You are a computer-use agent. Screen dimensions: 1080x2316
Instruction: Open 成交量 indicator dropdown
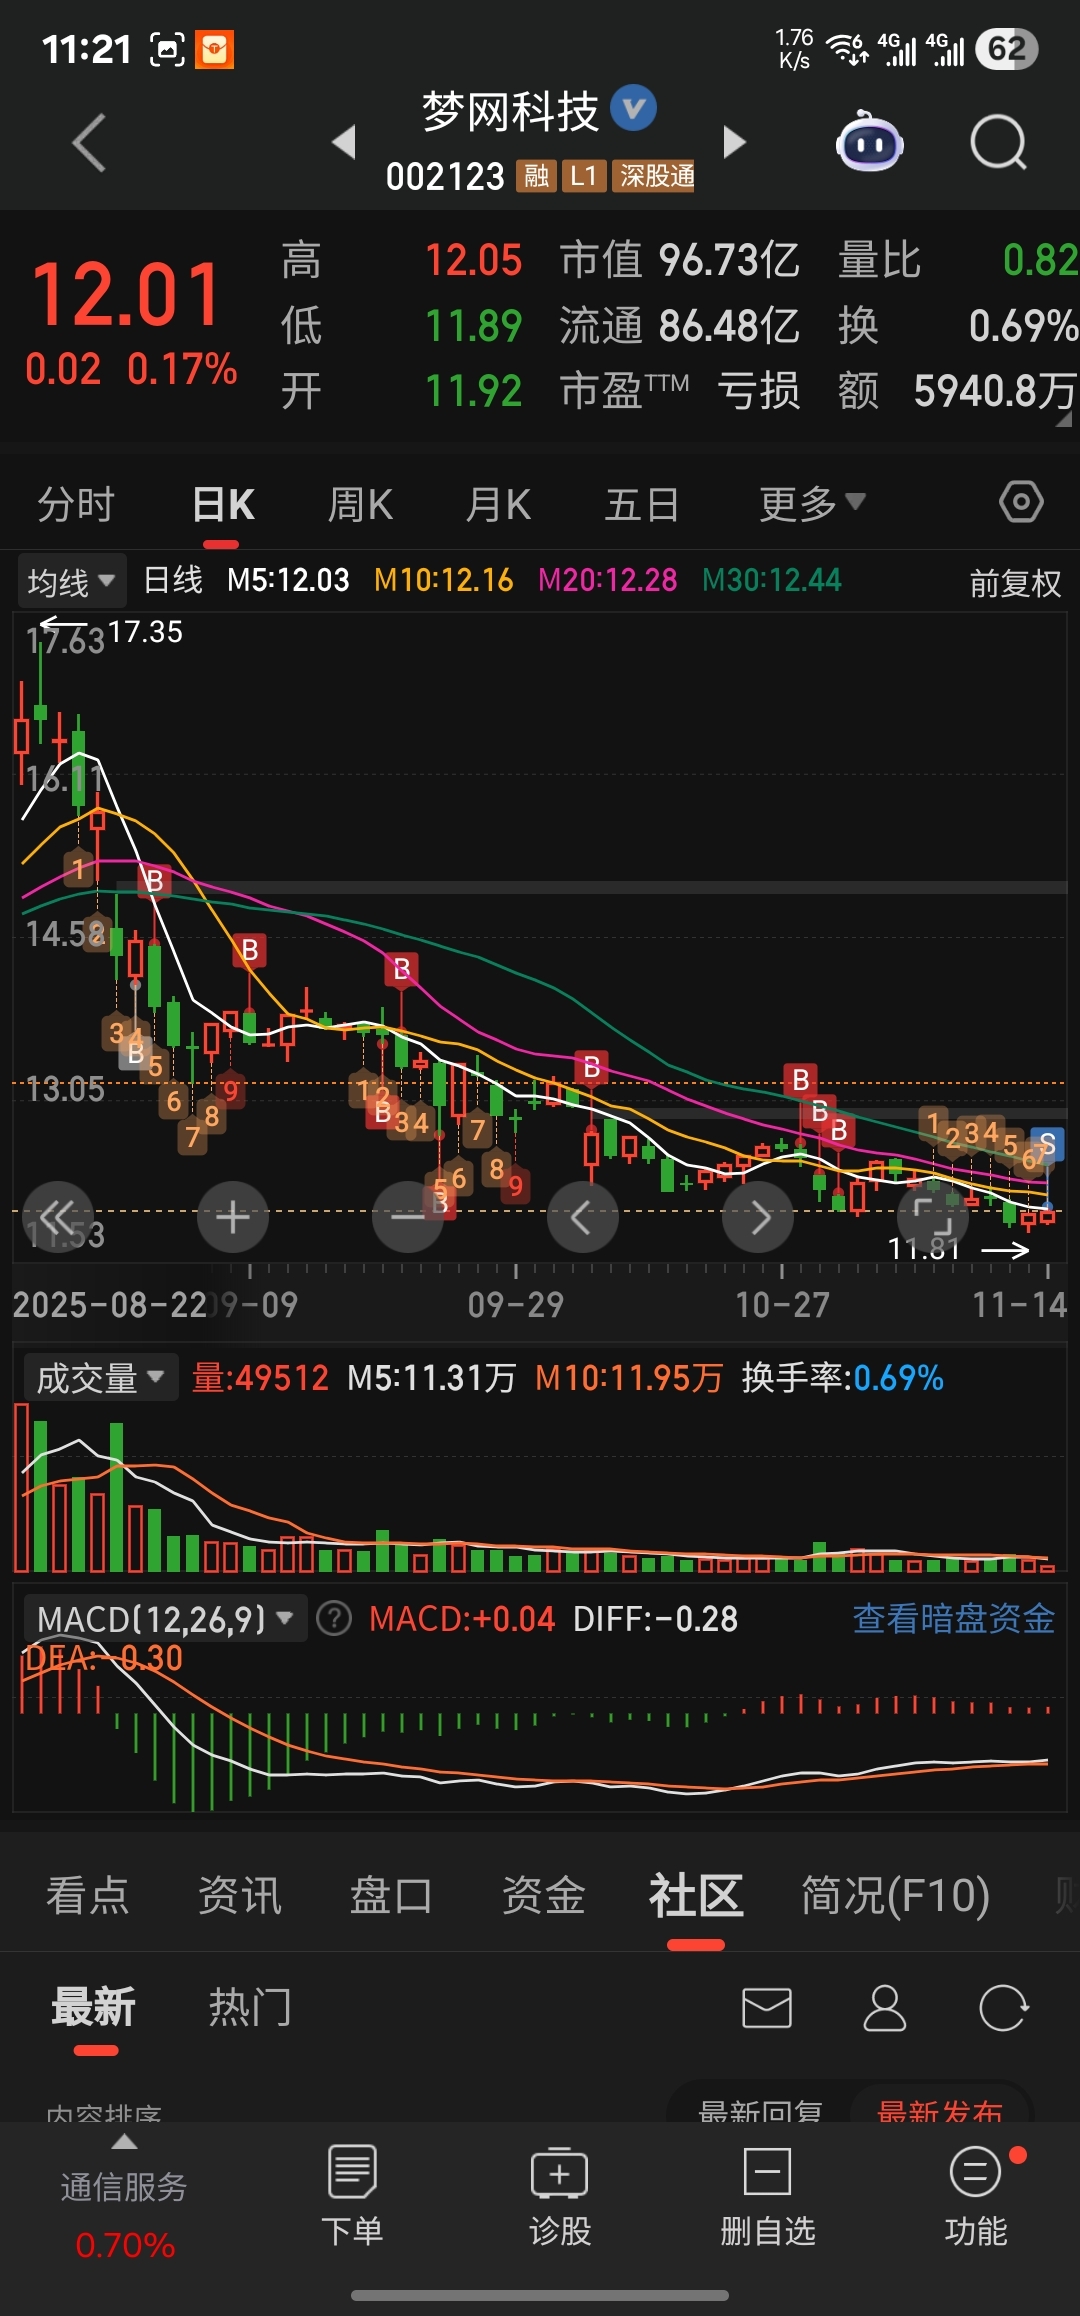point(100,1378)
